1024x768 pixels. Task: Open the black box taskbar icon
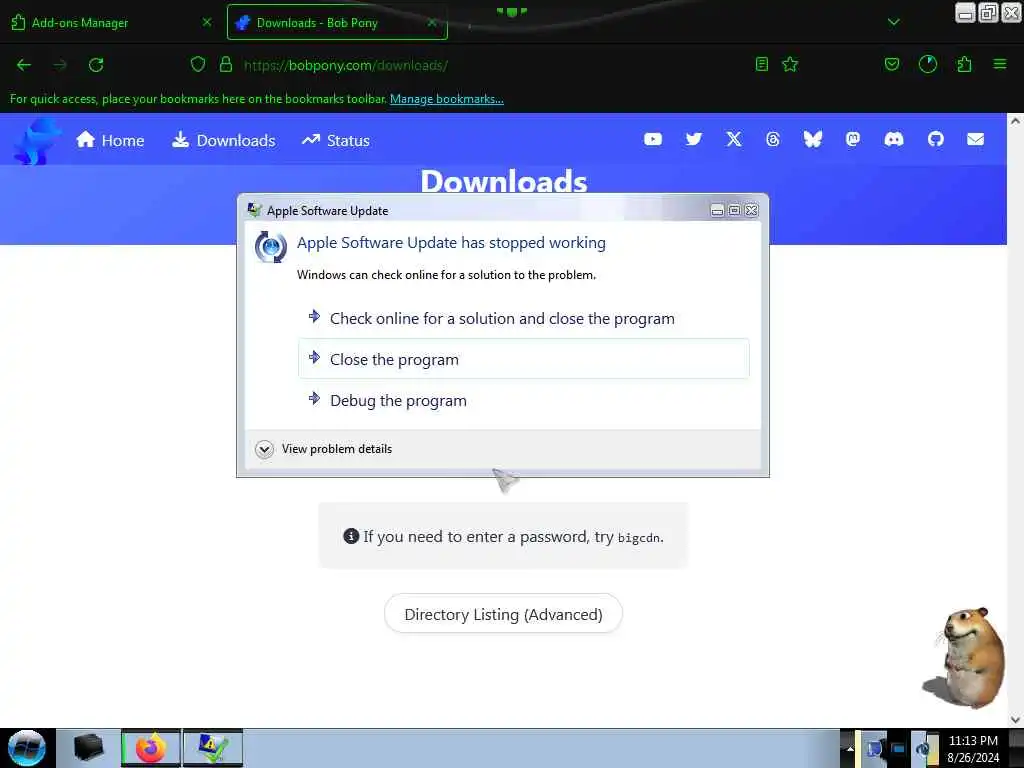89,748
